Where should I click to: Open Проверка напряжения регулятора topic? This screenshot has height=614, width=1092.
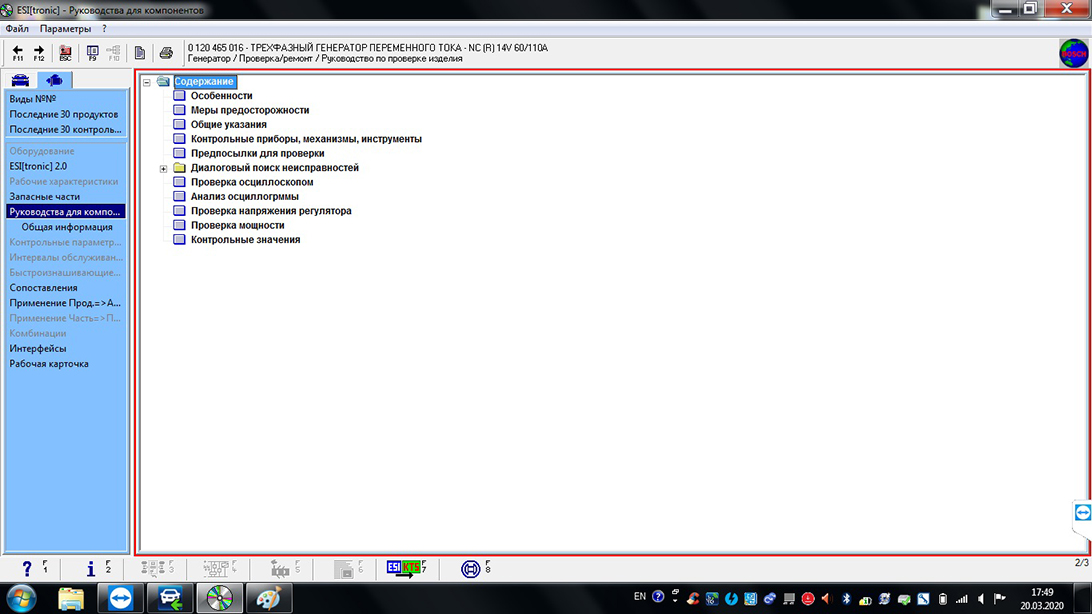click(x=271, y=211)
